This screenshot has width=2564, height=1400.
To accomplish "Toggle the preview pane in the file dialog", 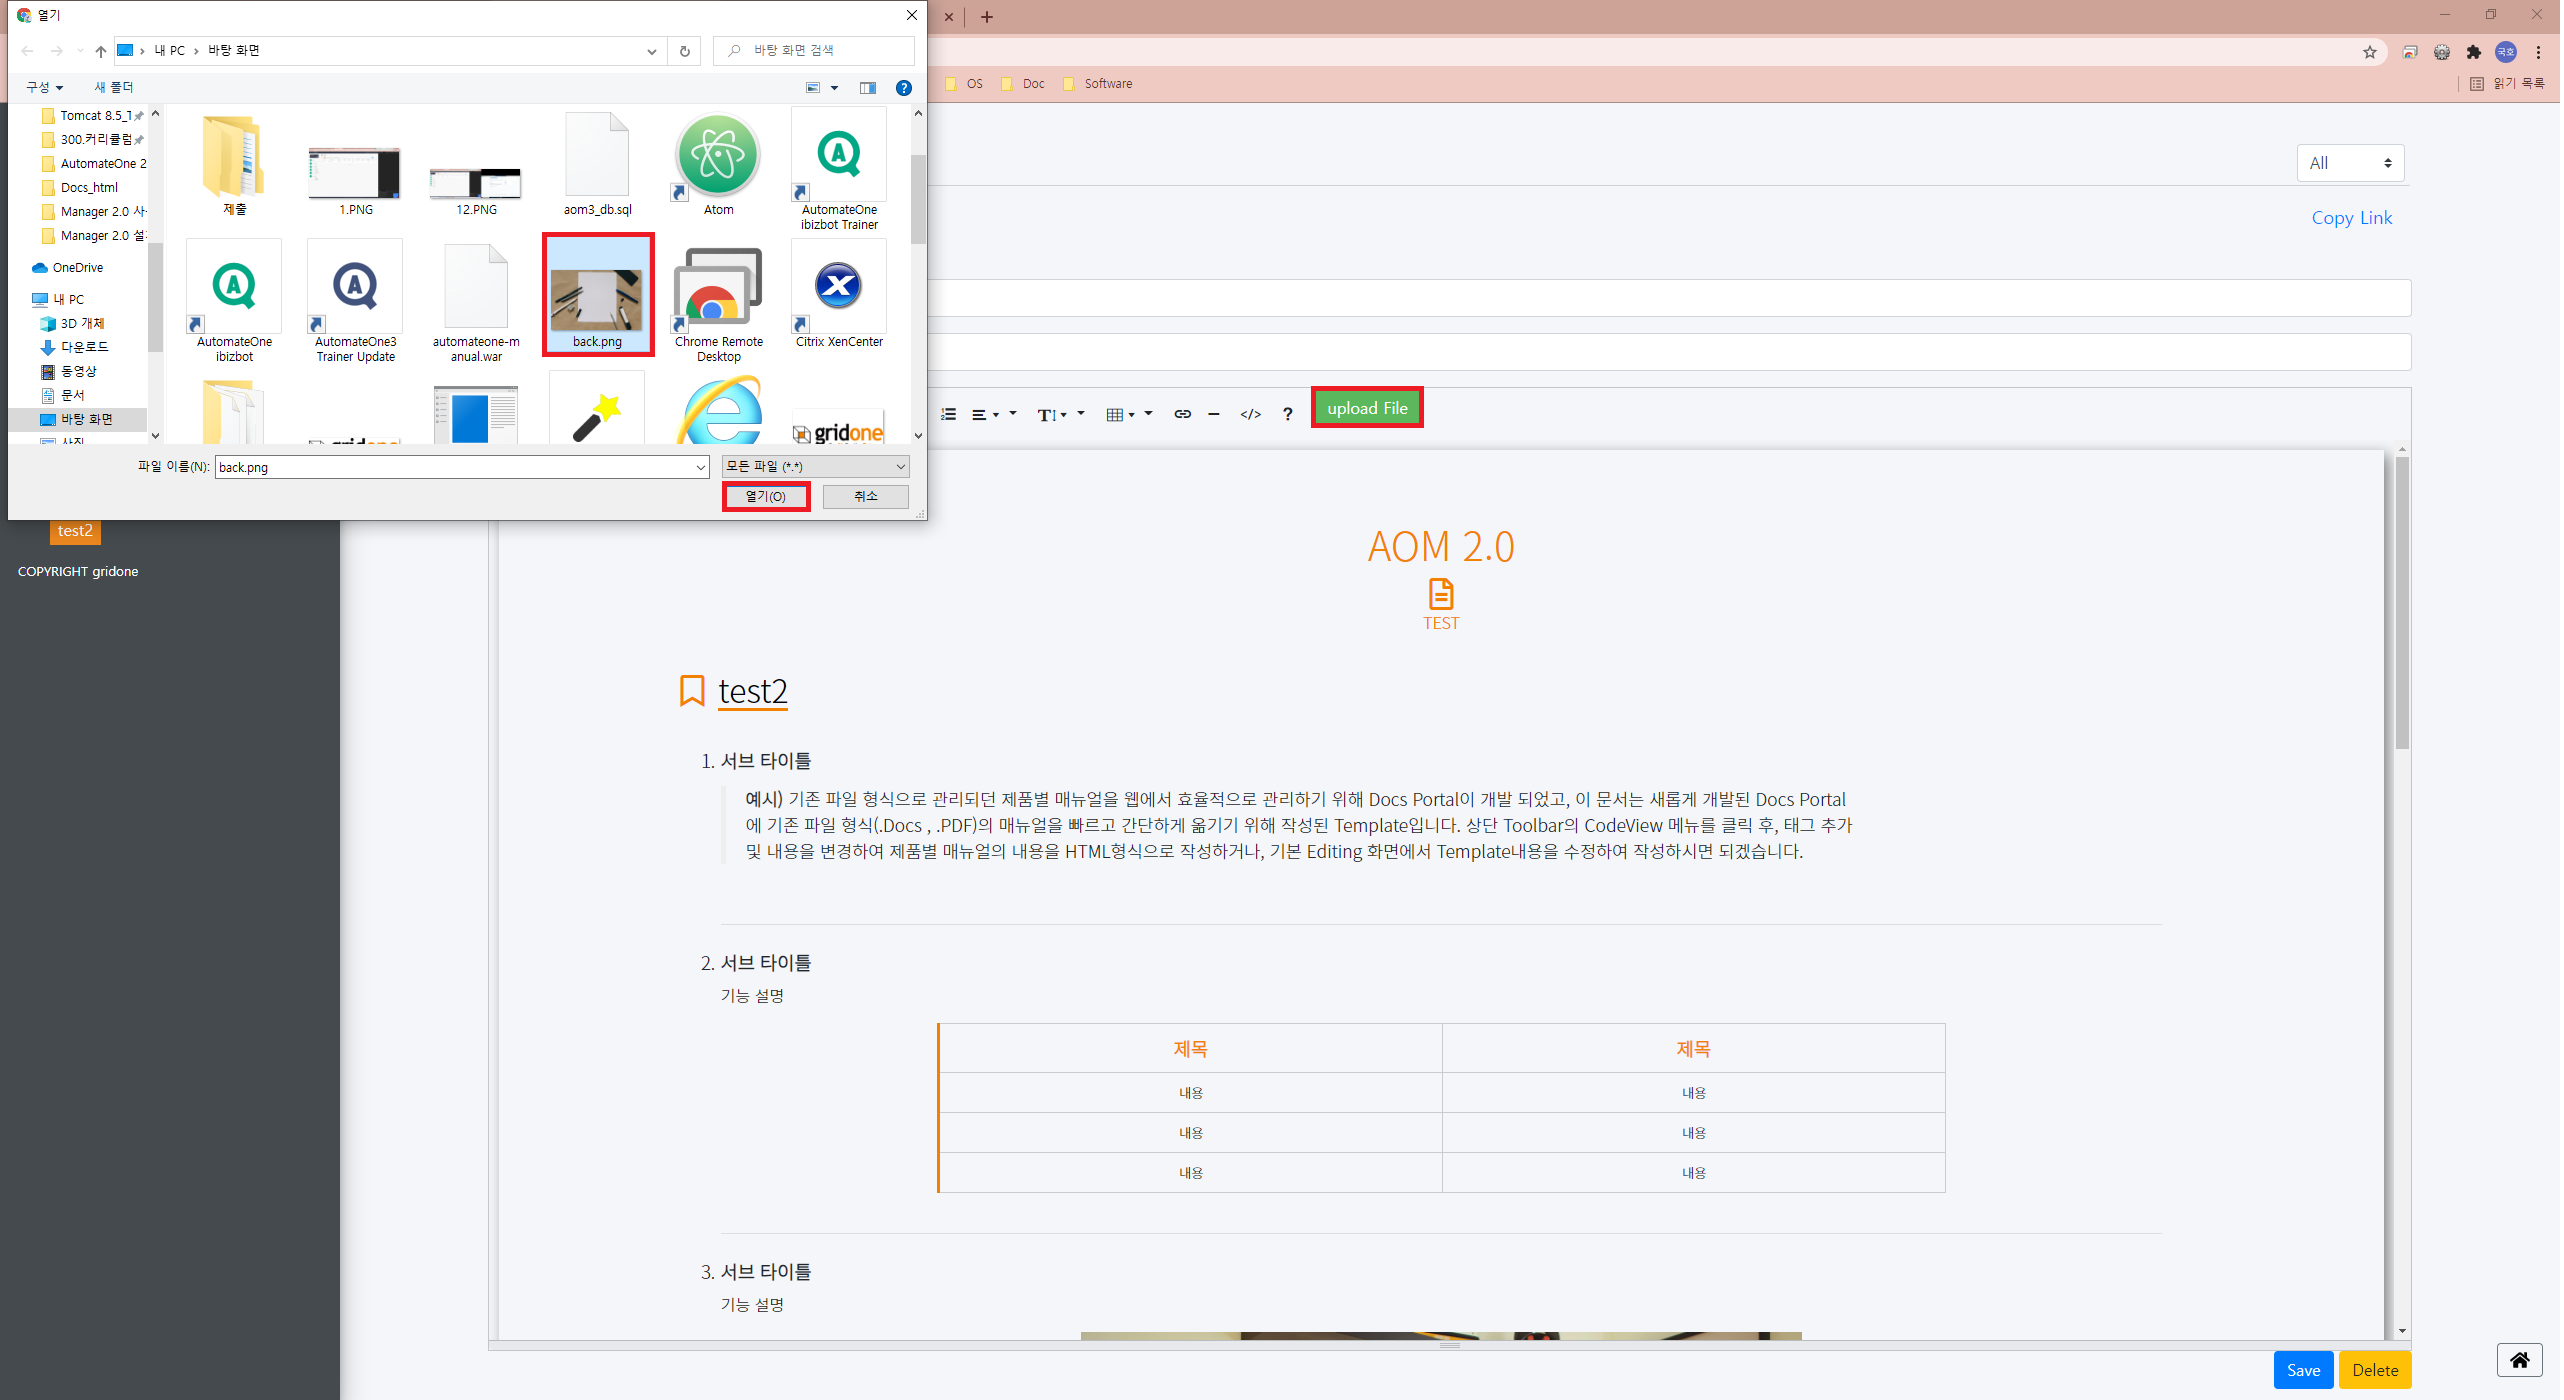I will (x=867, y=88).
